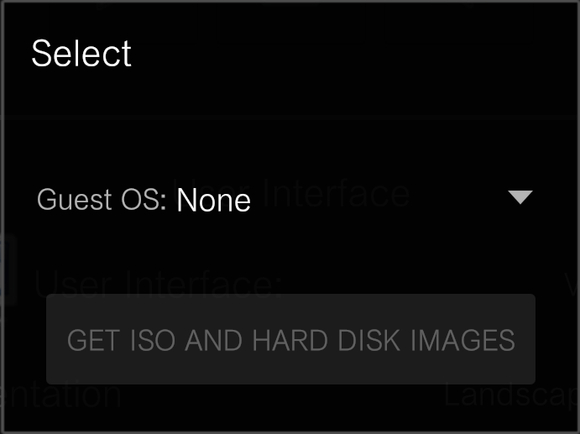Click the Guest OS row to change it
This screenshot has height=434, width=580.
click(x=285, y=199)
